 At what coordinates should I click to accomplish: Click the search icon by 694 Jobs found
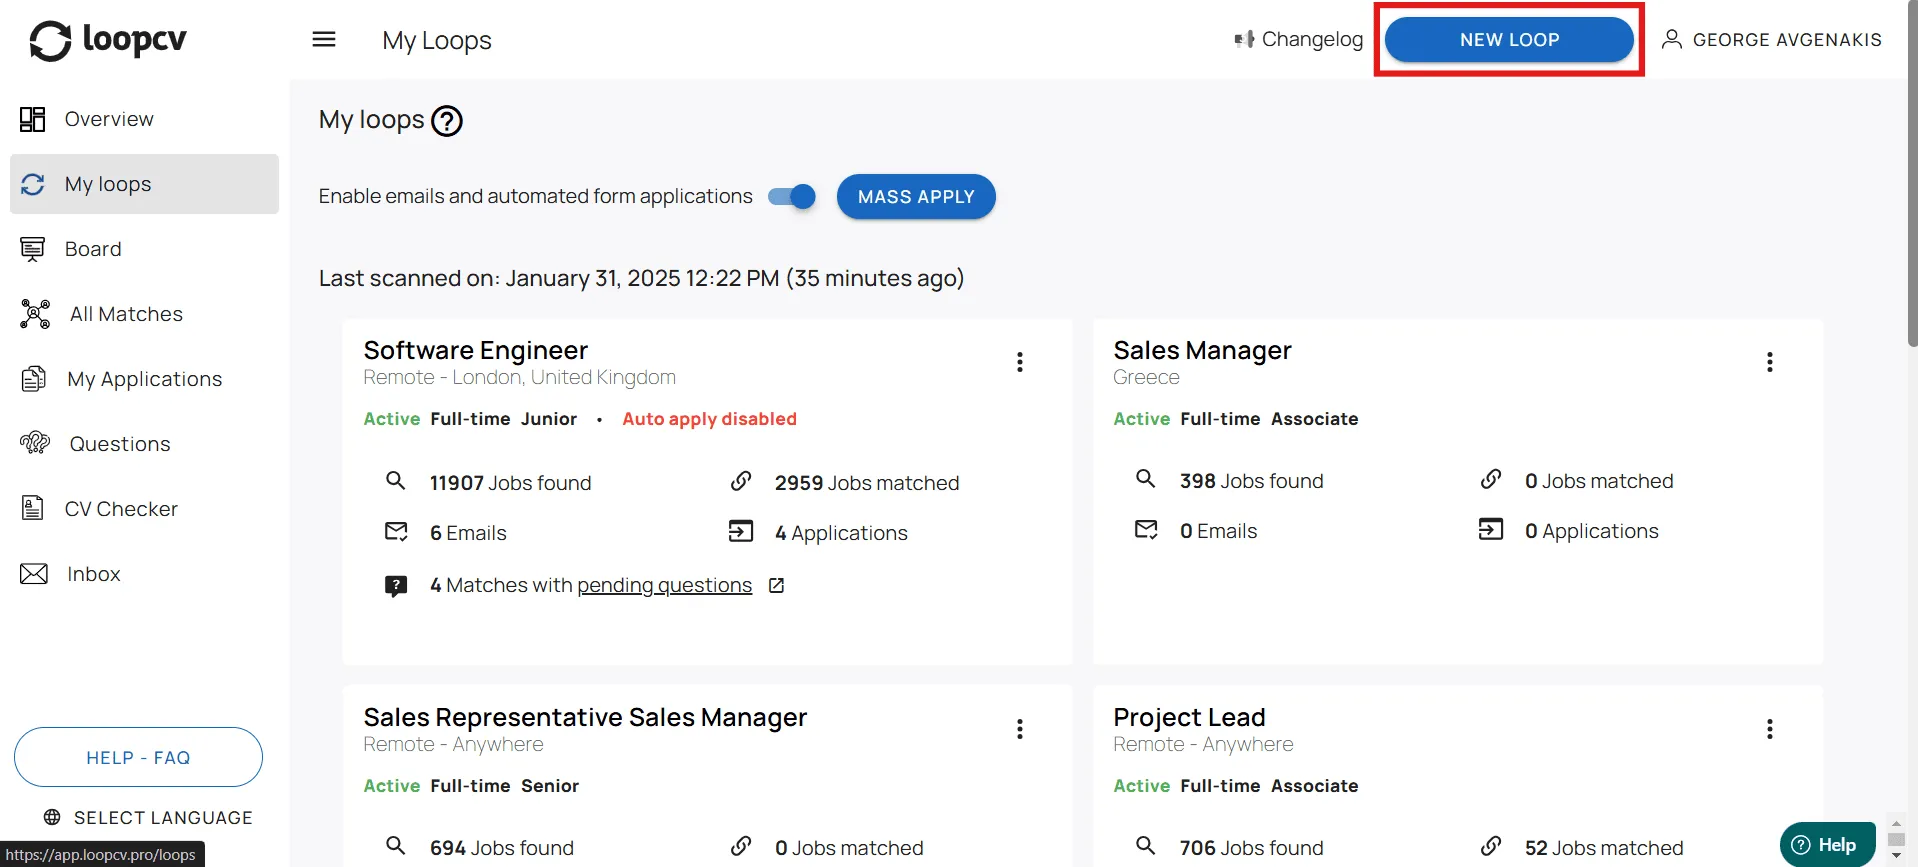(396, 846)
